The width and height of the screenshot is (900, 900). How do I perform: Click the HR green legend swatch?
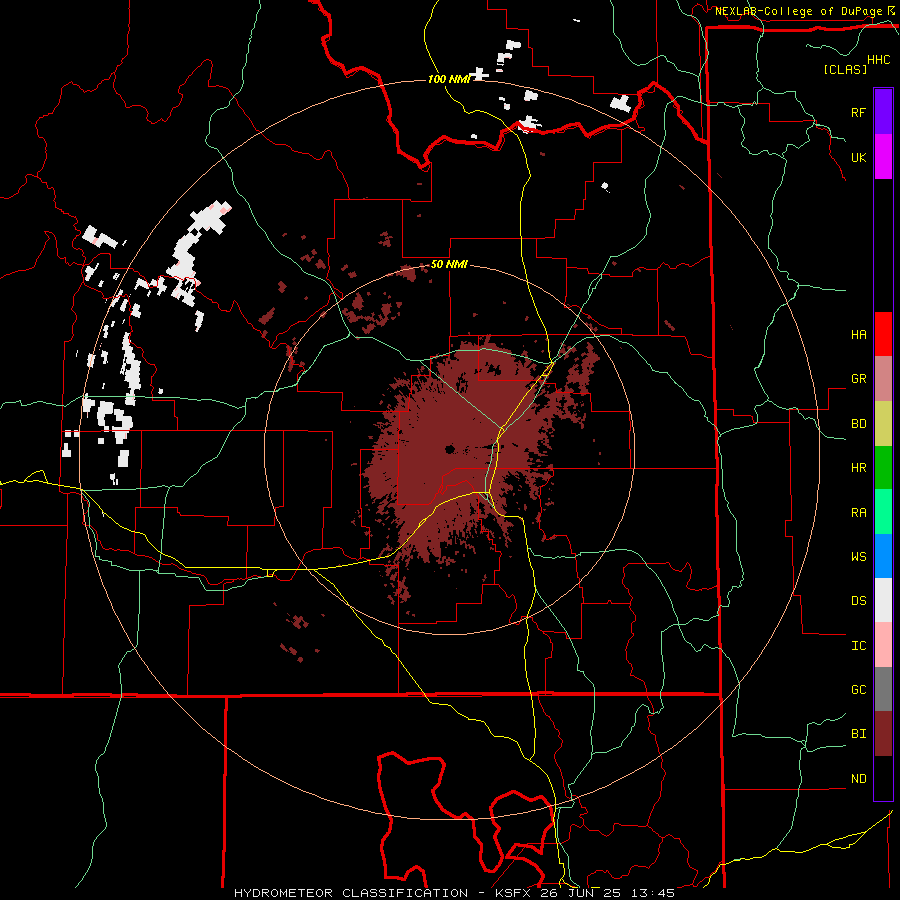coord(883,468)
